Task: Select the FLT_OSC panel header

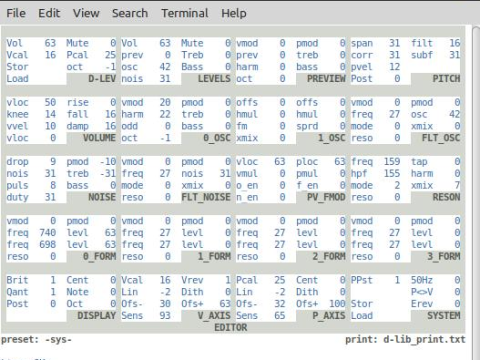Action: (x=441, y=138)
